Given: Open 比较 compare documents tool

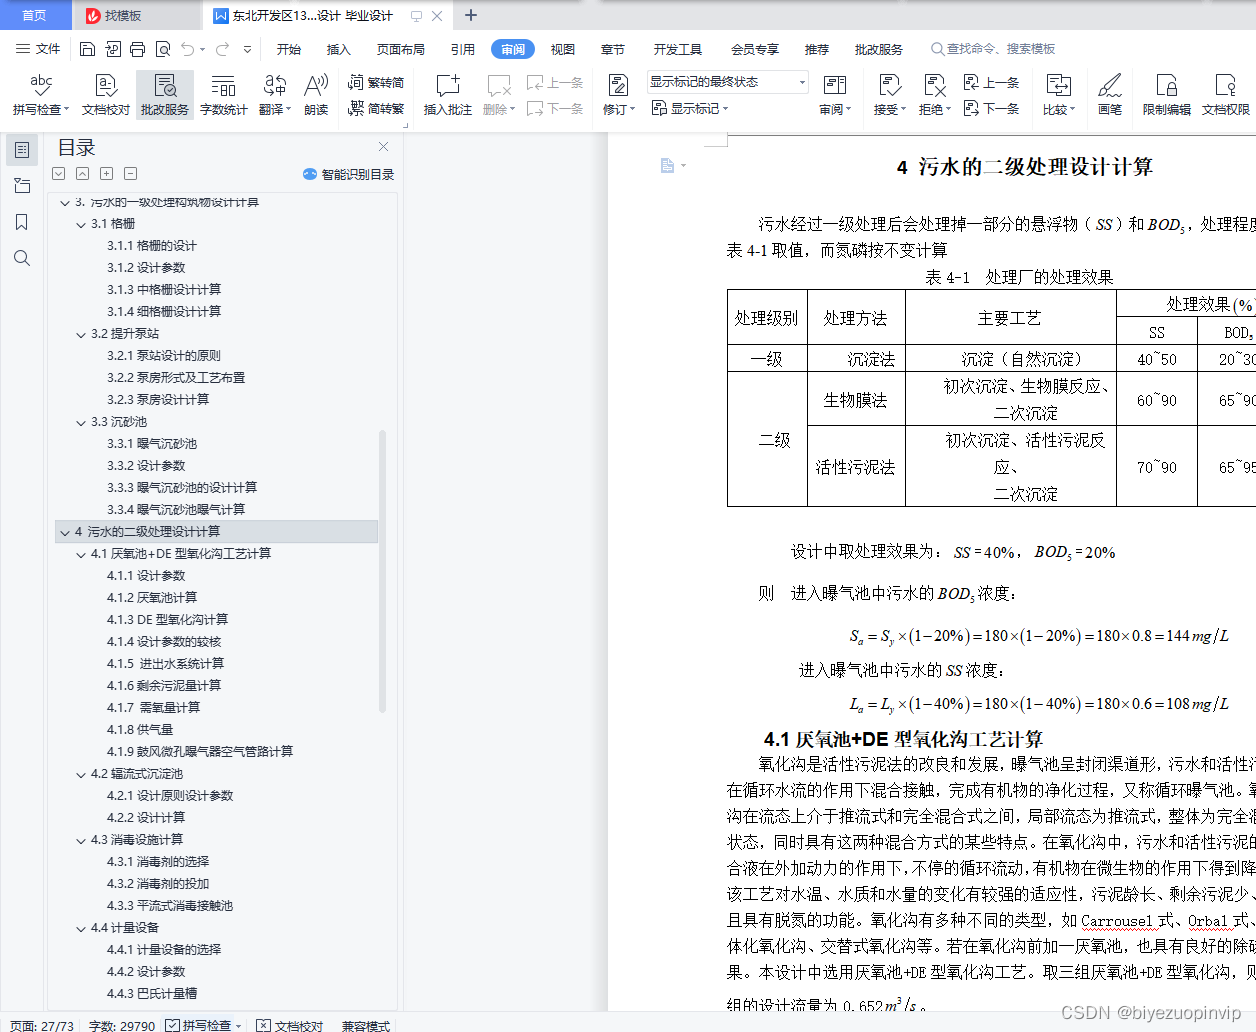Looking at the screenshot, I should coord(1059,95).
